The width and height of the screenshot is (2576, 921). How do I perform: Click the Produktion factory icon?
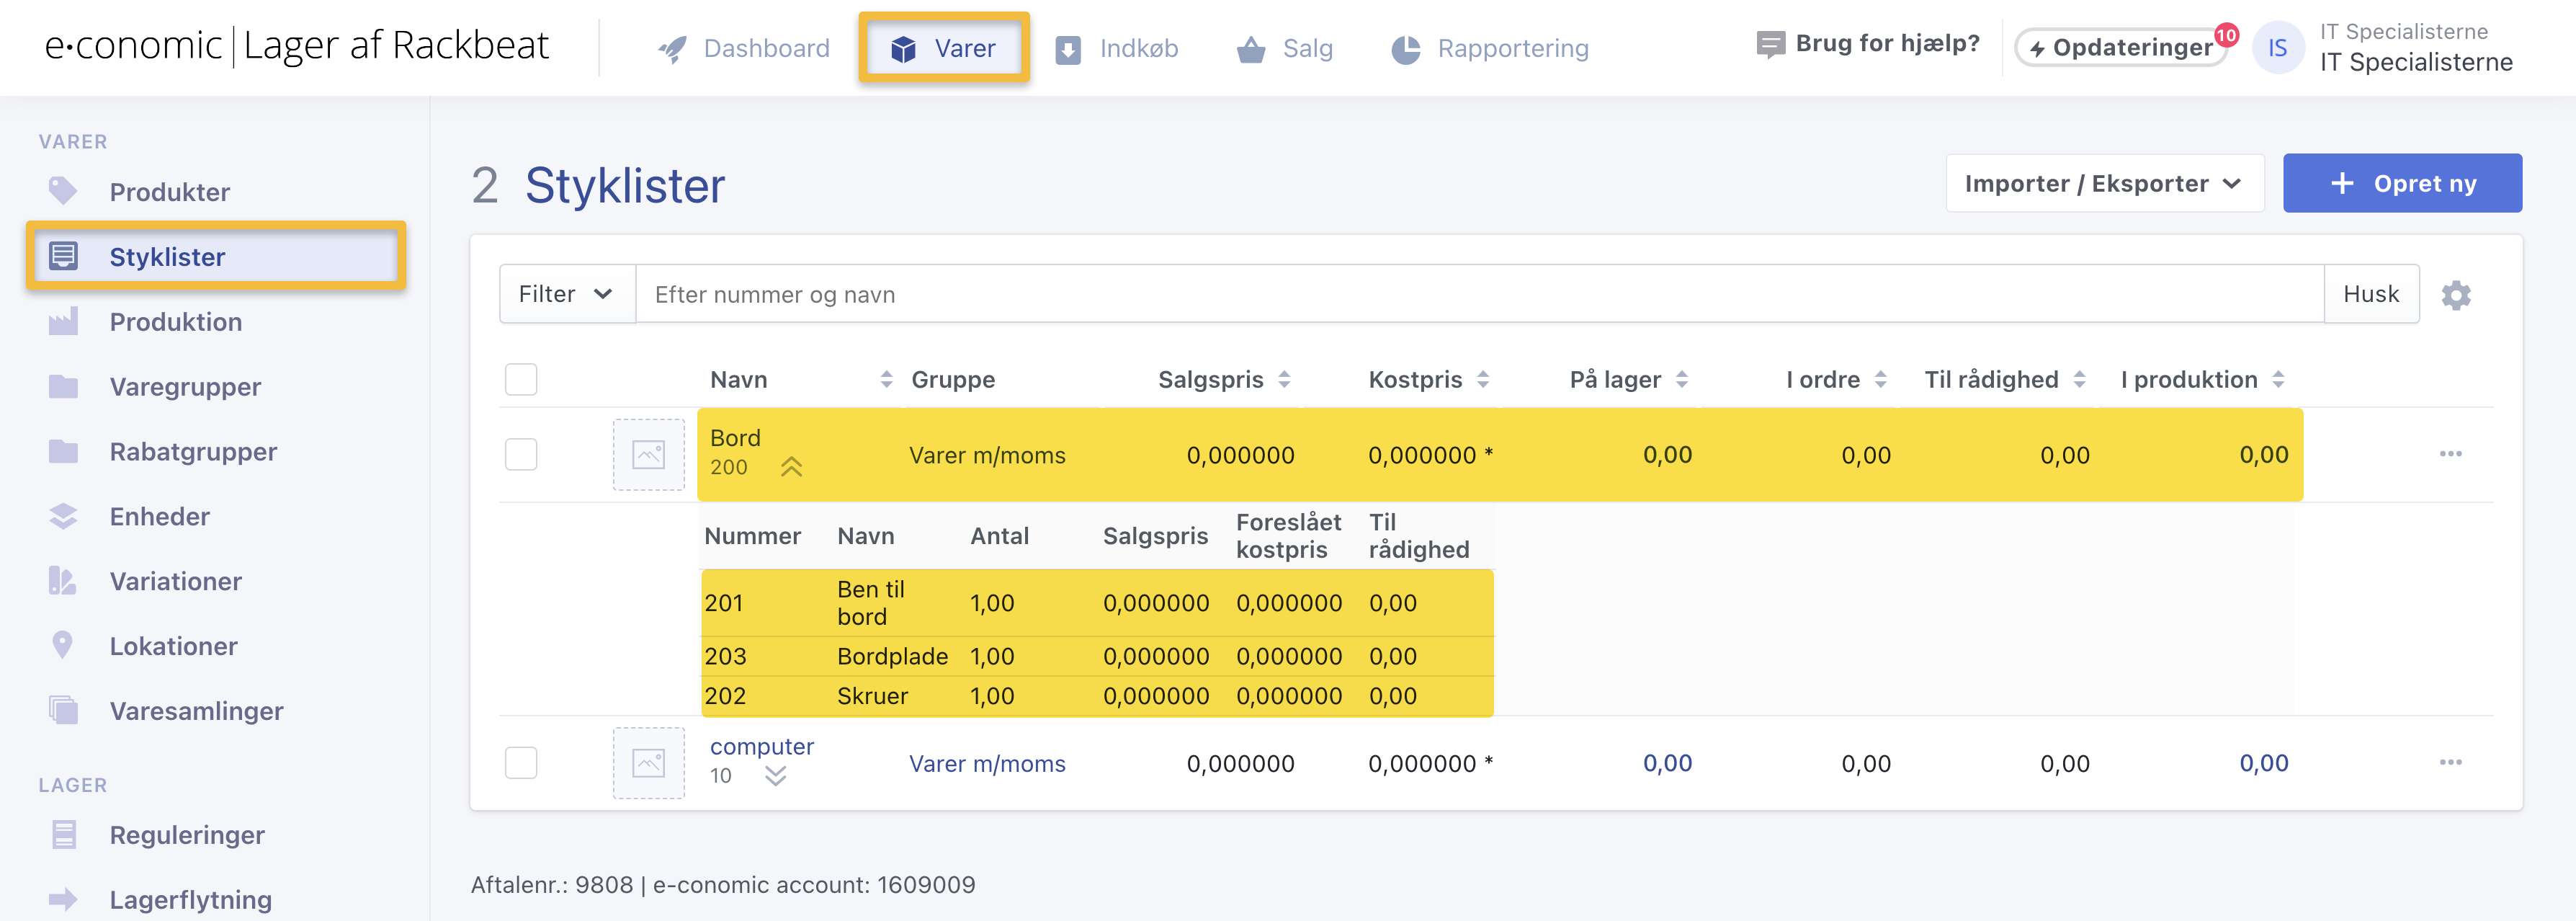pos(63,322)
